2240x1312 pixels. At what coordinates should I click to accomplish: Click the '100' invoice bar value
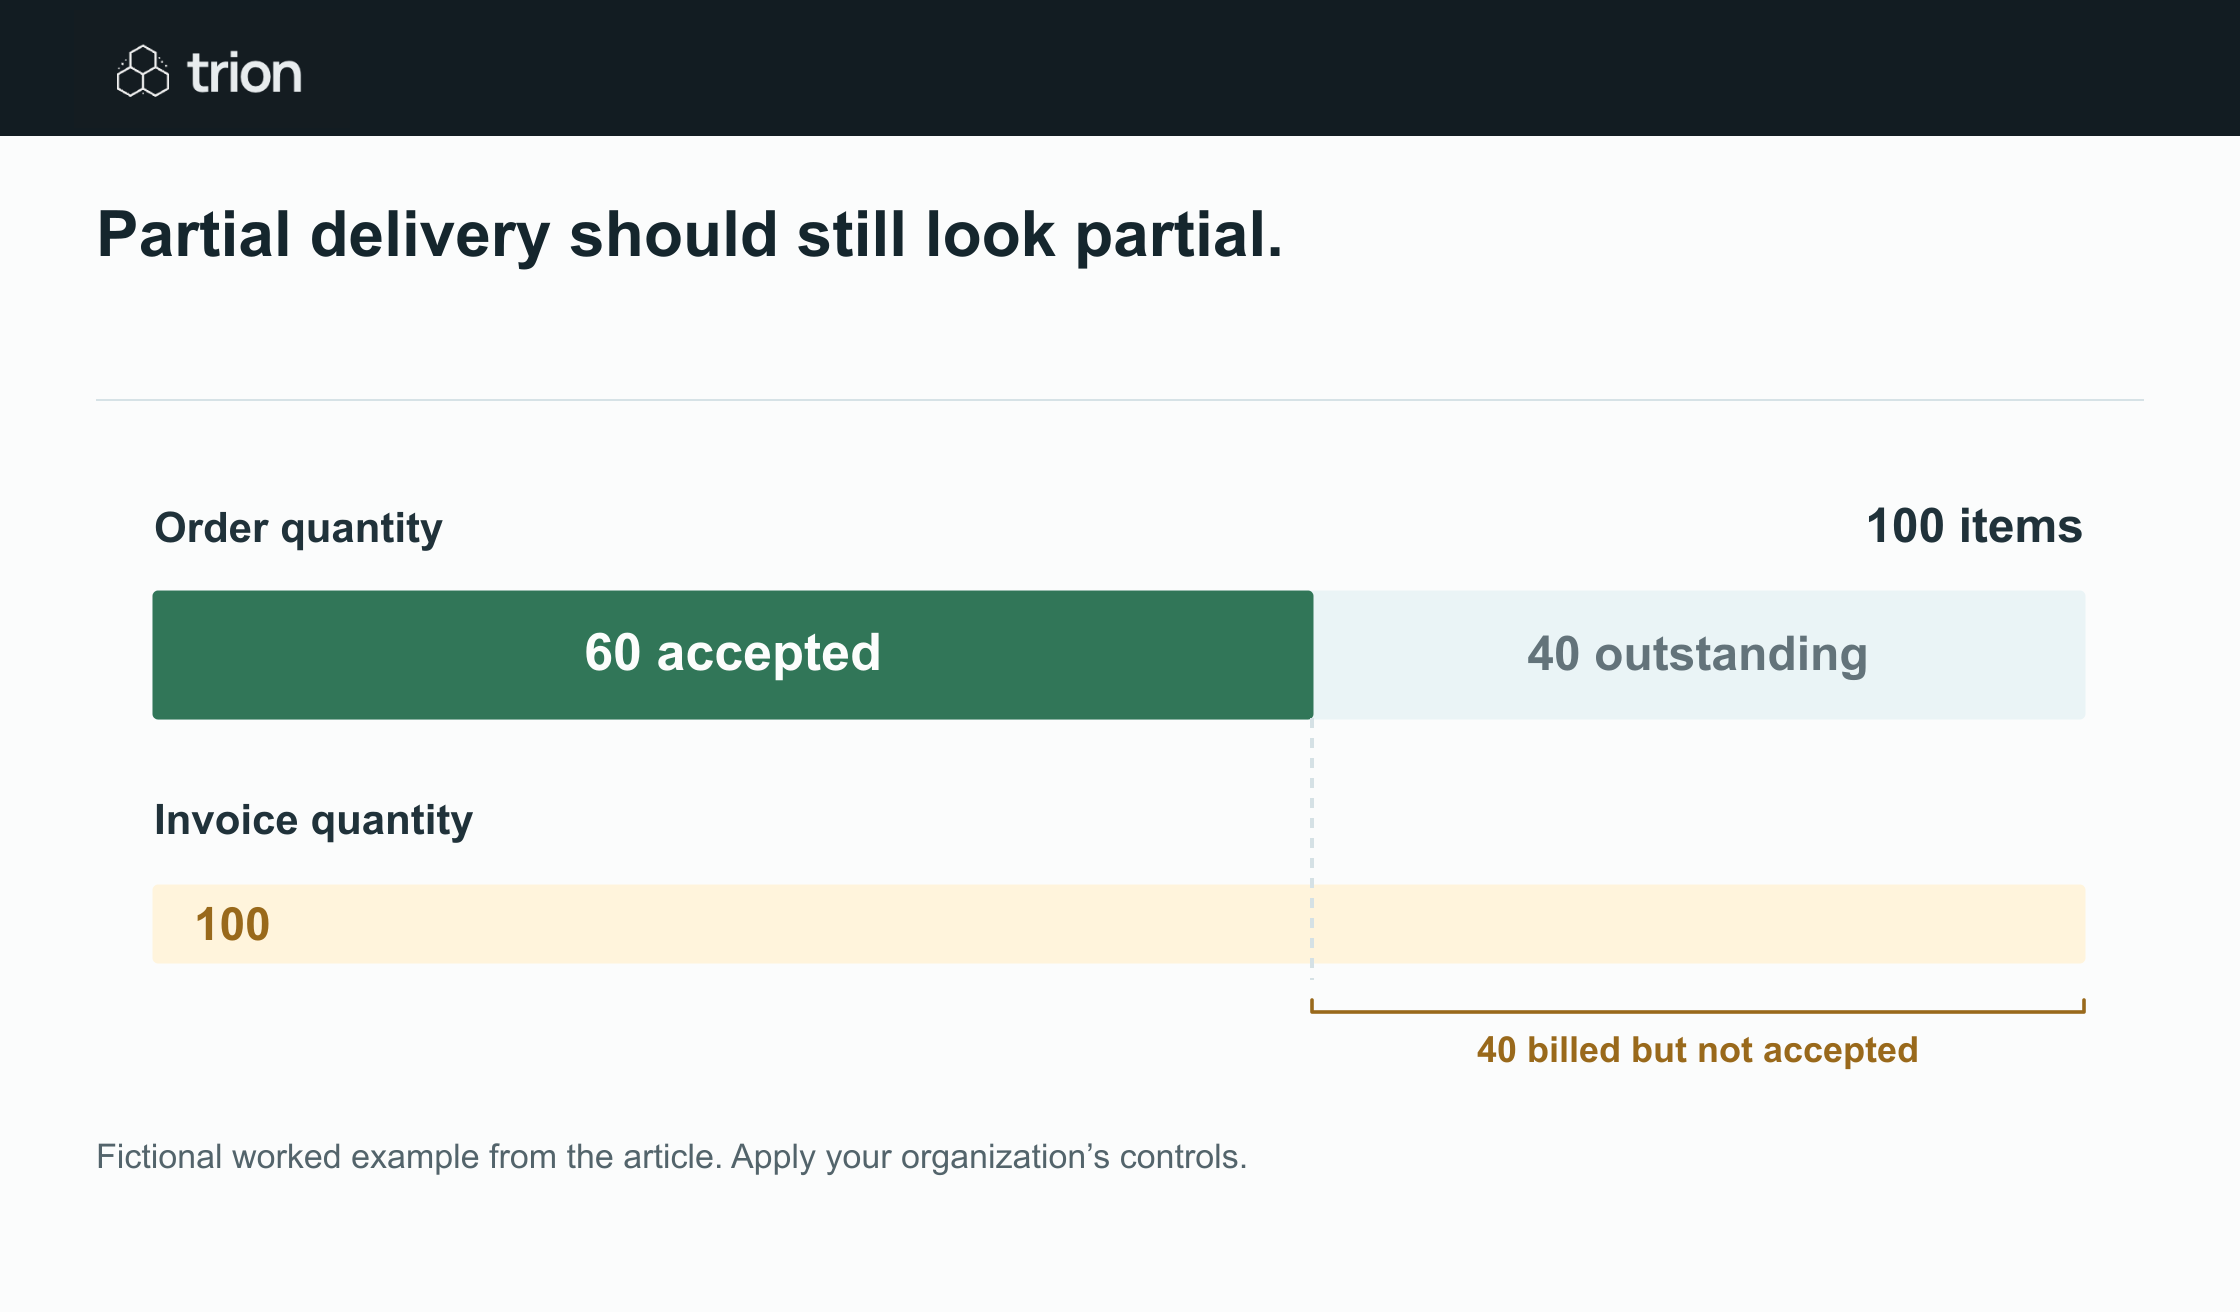click(x=232, y=924)
